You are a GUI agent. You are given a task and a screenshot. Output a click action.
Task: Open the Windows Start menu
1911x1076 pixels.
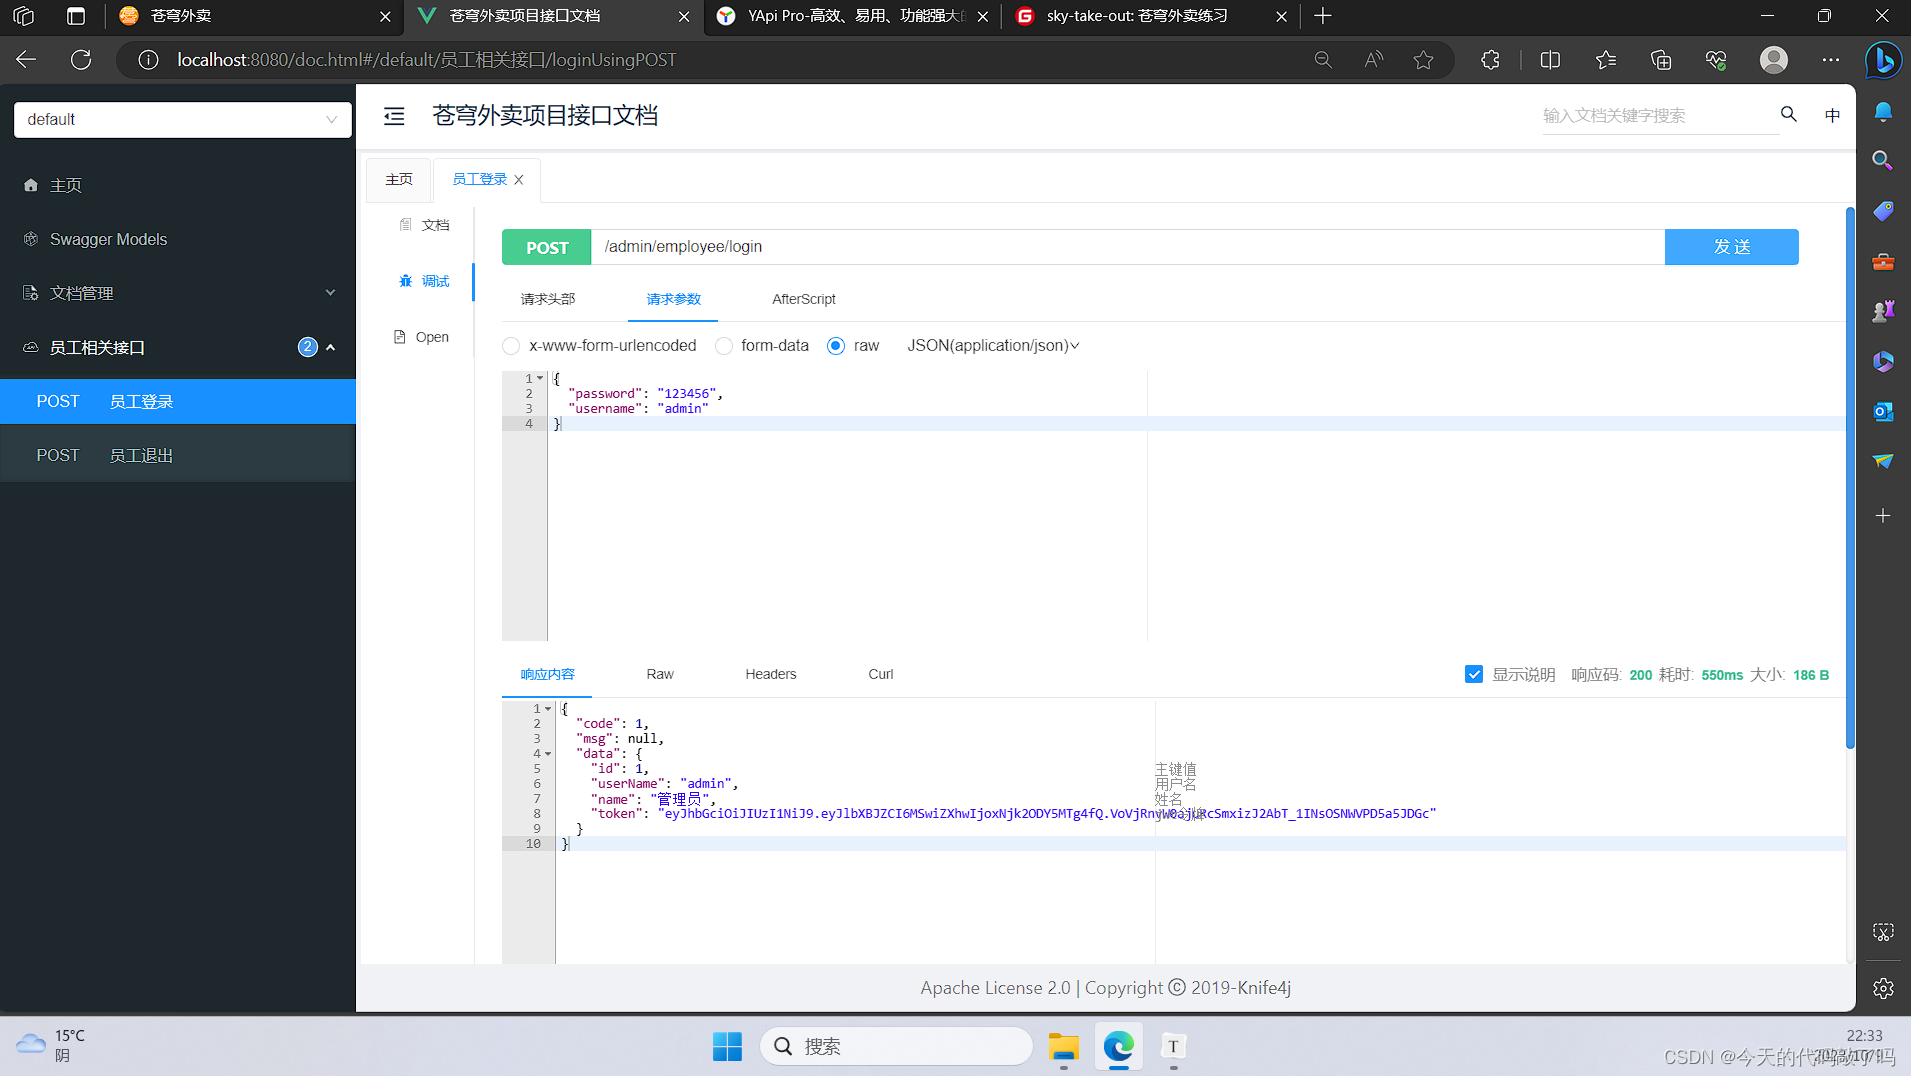(727, 1046)
